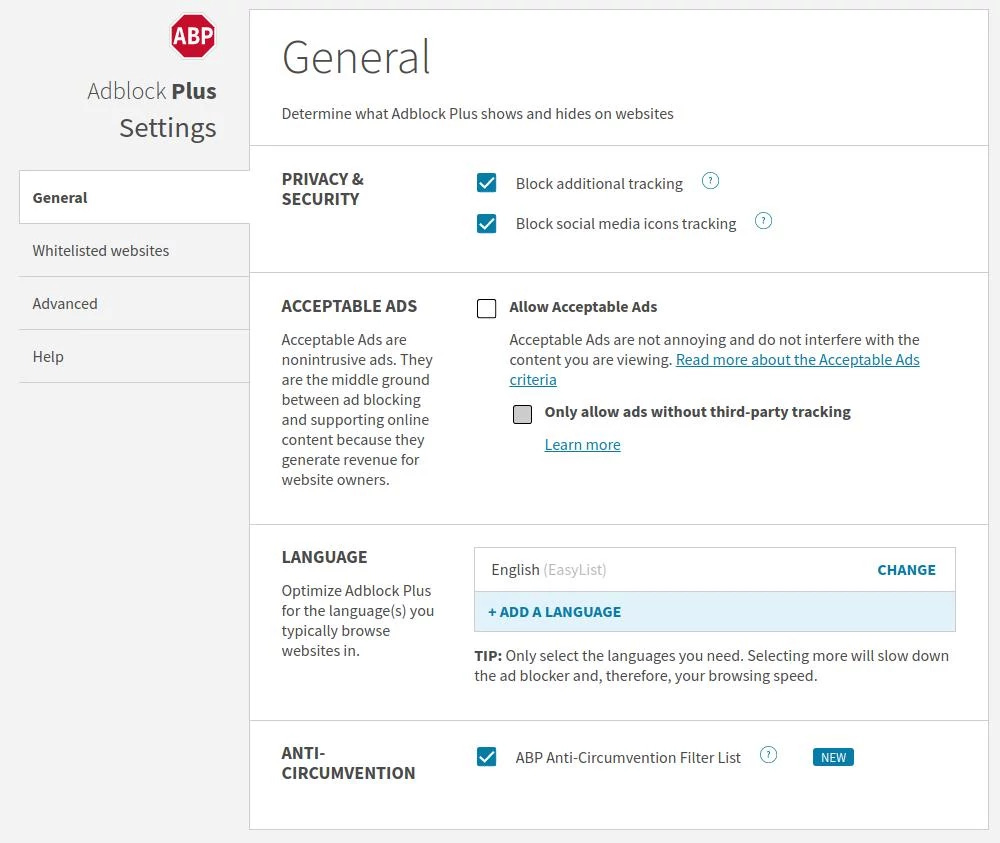The height and width of the screenshot is (843, 1000).
Task: Open help tooltip for ABP Anti-Circumvention Filter List
Action: pos(768,755)
